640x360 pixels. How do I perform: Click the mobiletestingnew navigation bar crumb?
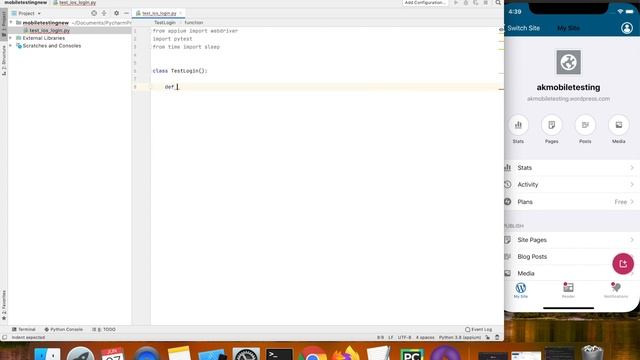25,2
